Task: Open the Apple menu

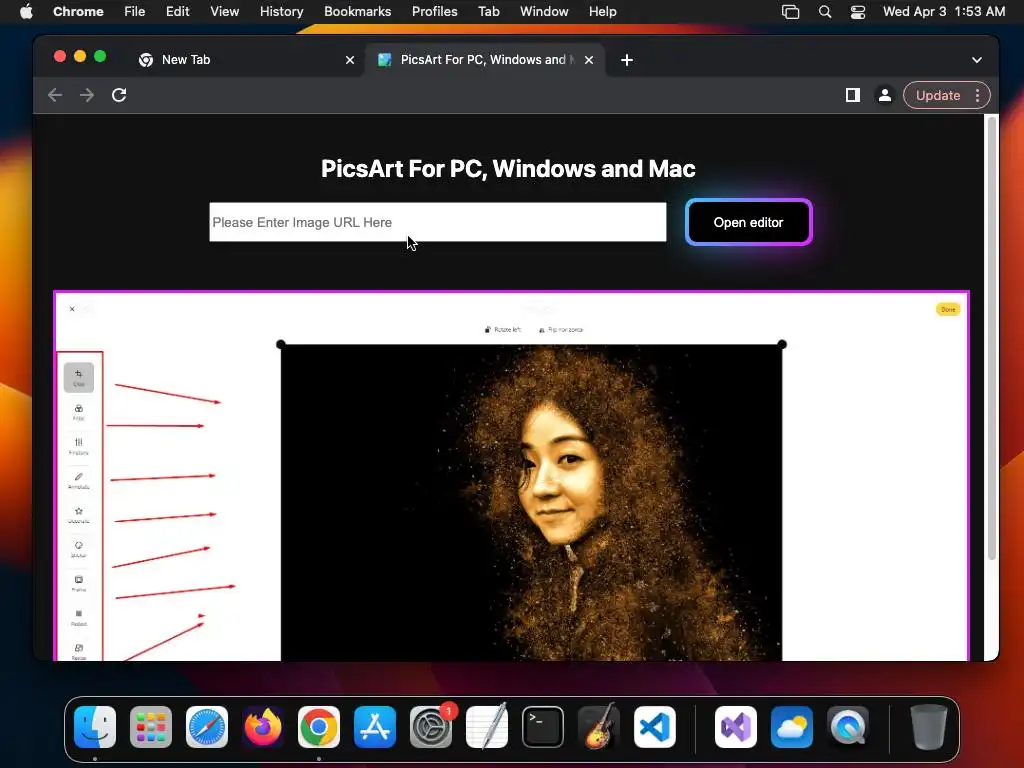Action: coord(26,12)
